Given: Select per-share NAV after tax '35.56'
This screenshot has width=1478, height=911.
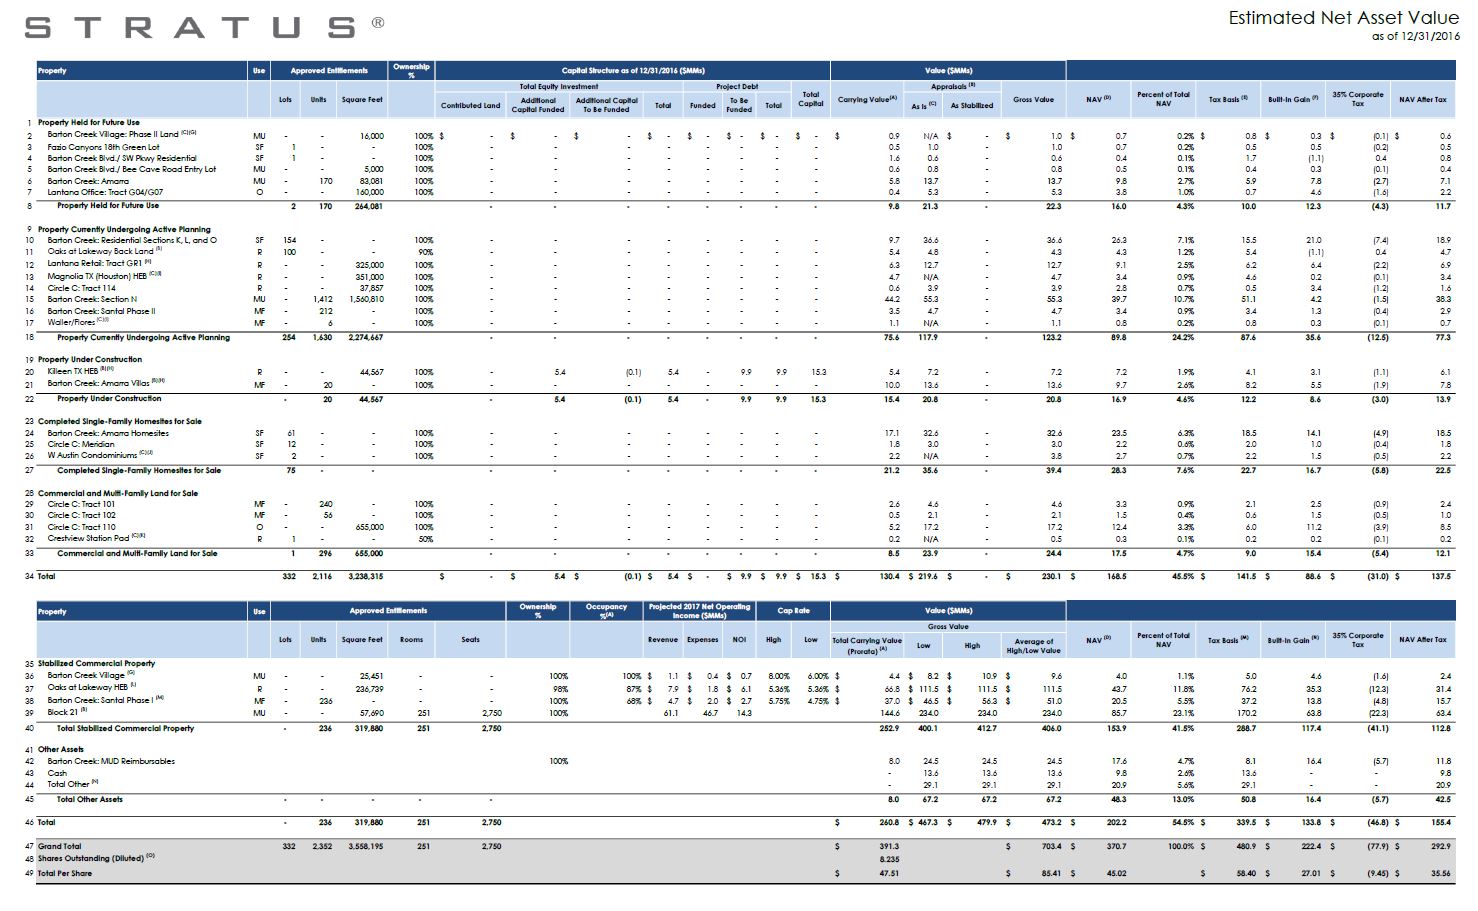Looking at the screenshot, I should click(1440, 873).
